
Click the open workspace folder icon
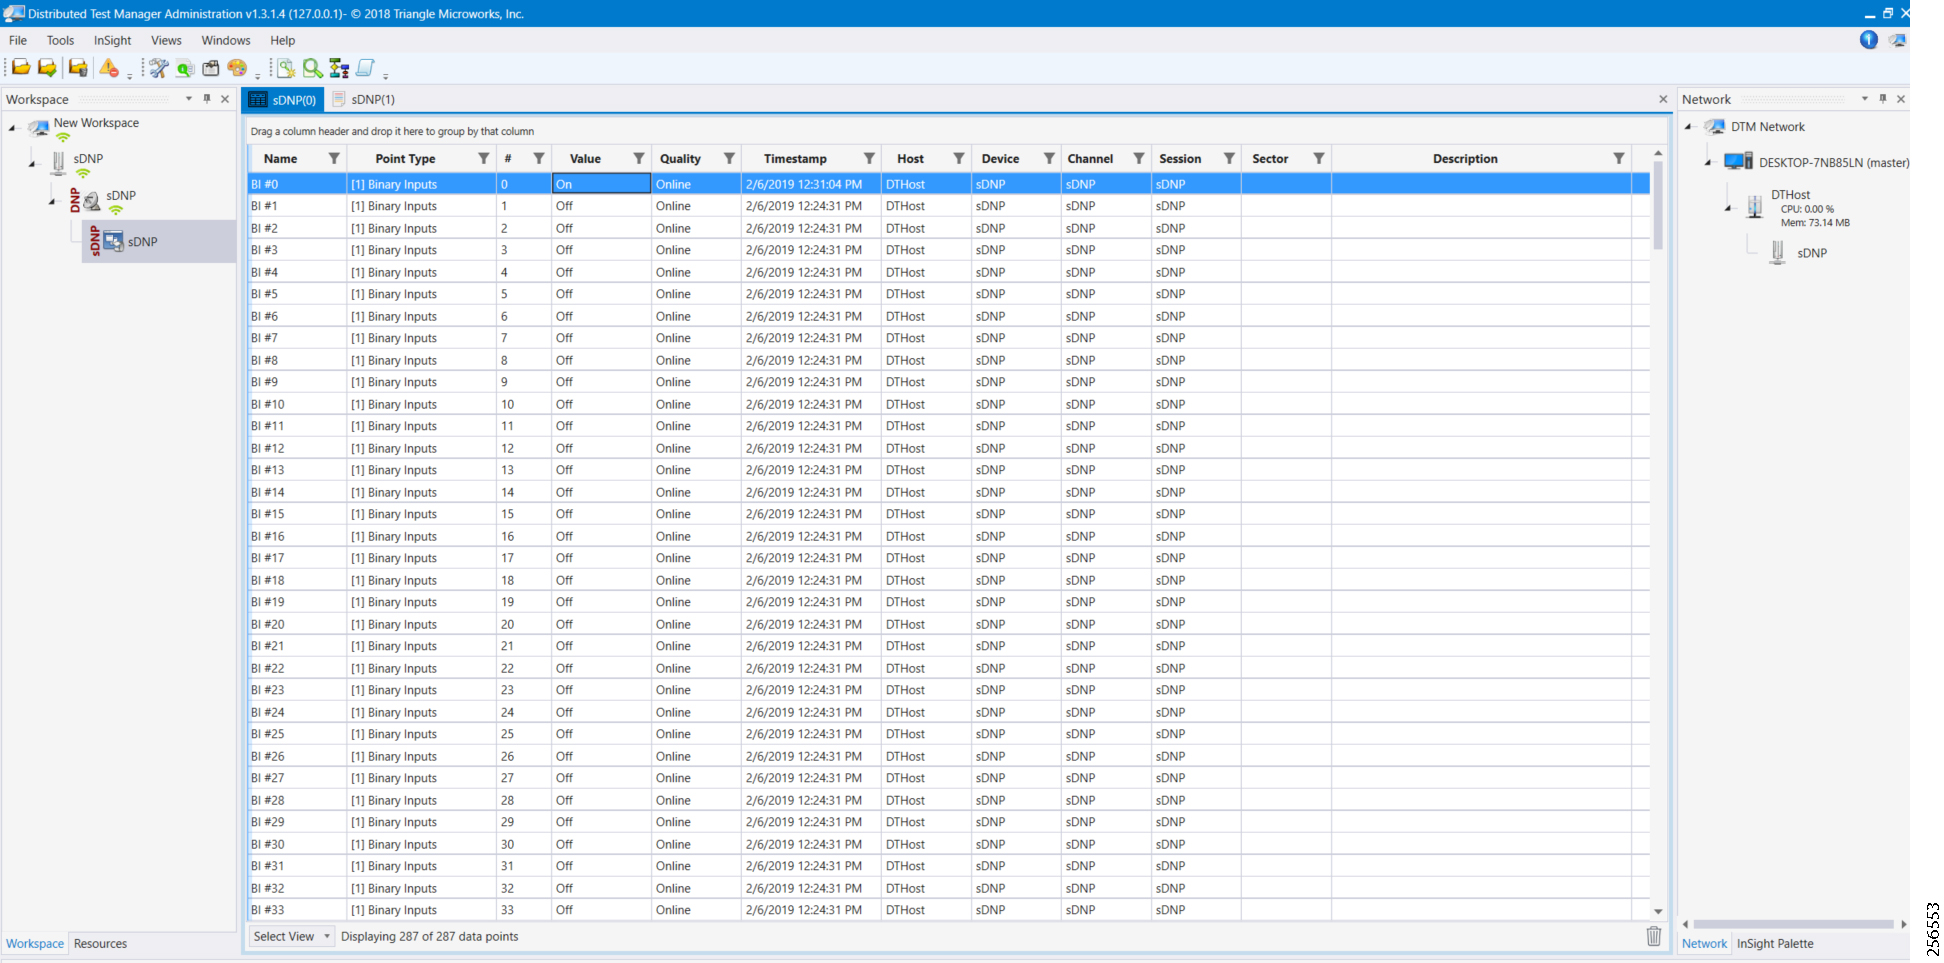[x=20, y=68]
